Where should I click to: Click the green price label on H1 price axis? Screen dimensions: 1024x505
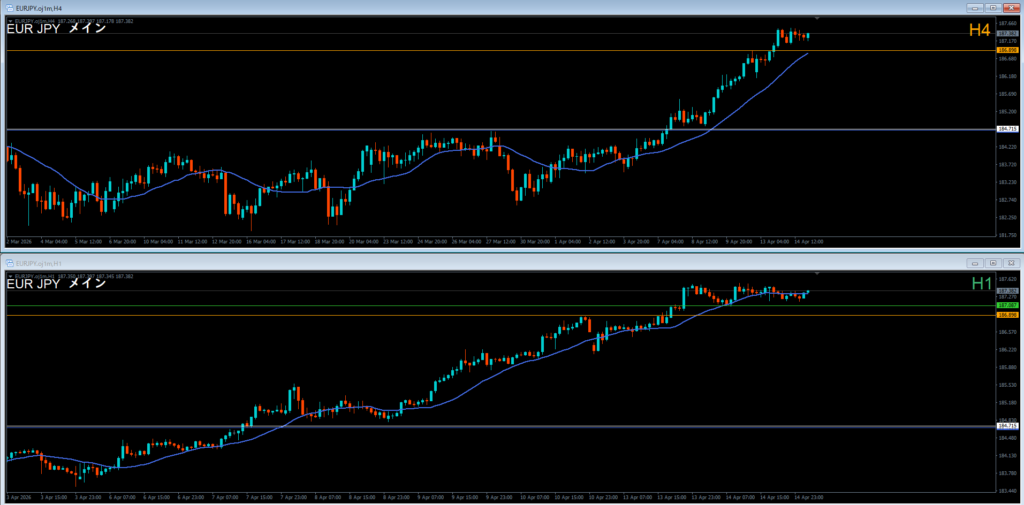tap(1007, 305)
